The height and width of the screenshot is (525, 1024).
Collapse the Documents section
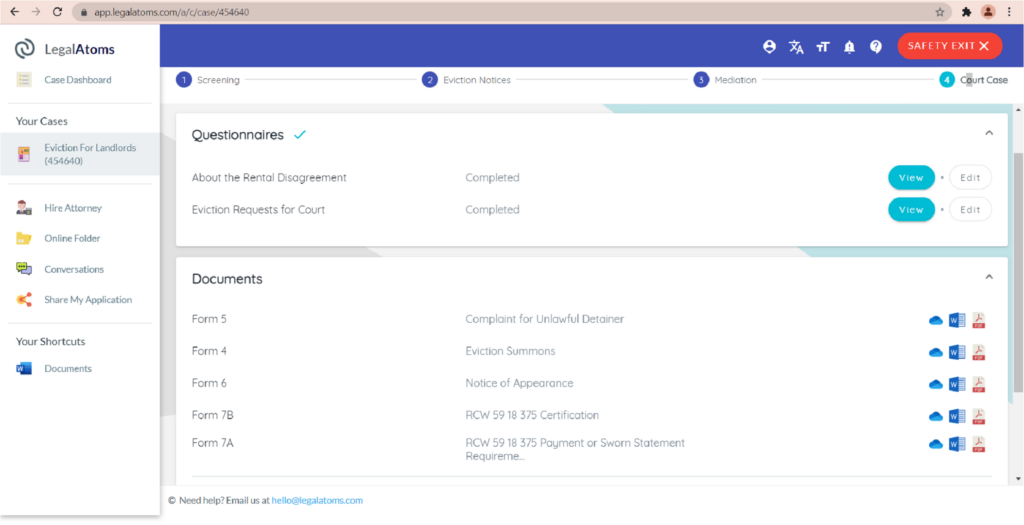(x=989, y=277)
